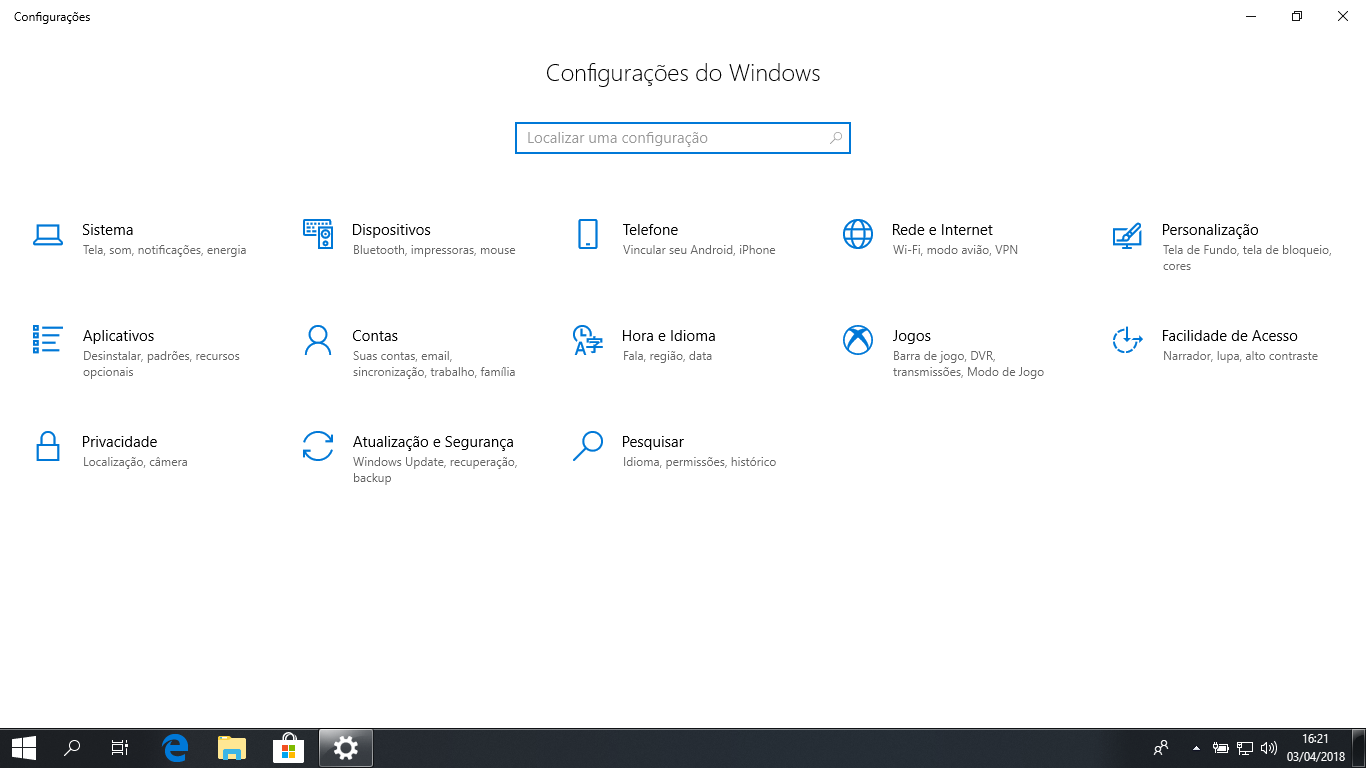Open Microsoft Store from the taskbar
This screenshot has height=768, width=1366.
click(x=288, y=748)
